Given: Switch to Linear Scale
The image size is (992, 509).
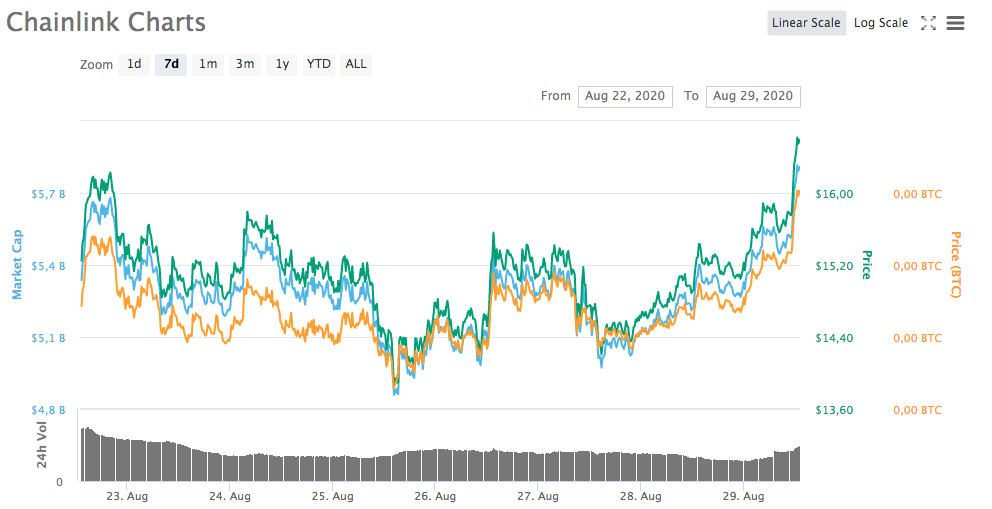Looking at the screenshot, I should pos(807,23).
